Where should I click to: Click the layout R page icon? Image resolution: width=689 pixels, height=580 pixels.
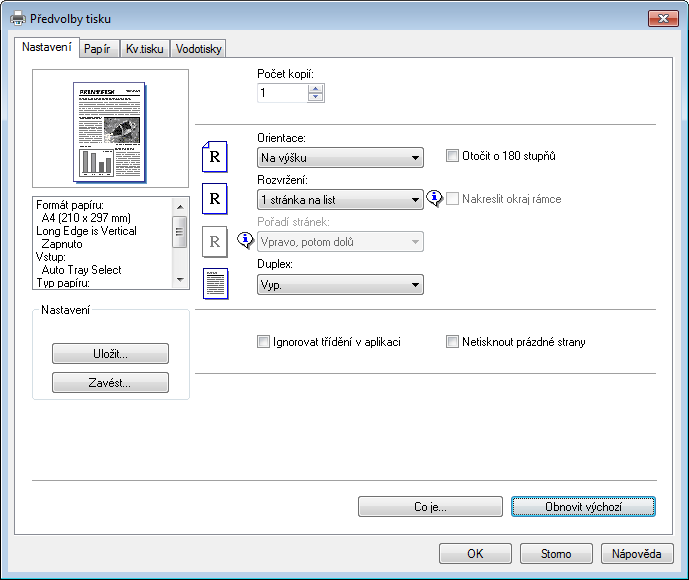pos(214,199)
